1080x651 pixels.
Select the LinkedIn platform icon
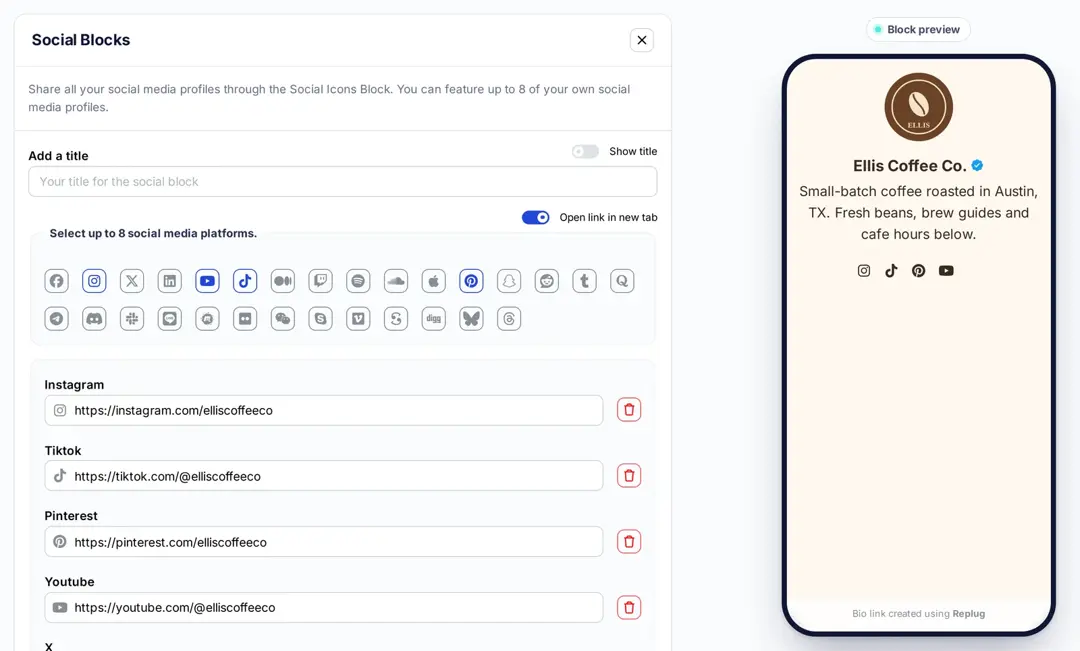(169, 281)
